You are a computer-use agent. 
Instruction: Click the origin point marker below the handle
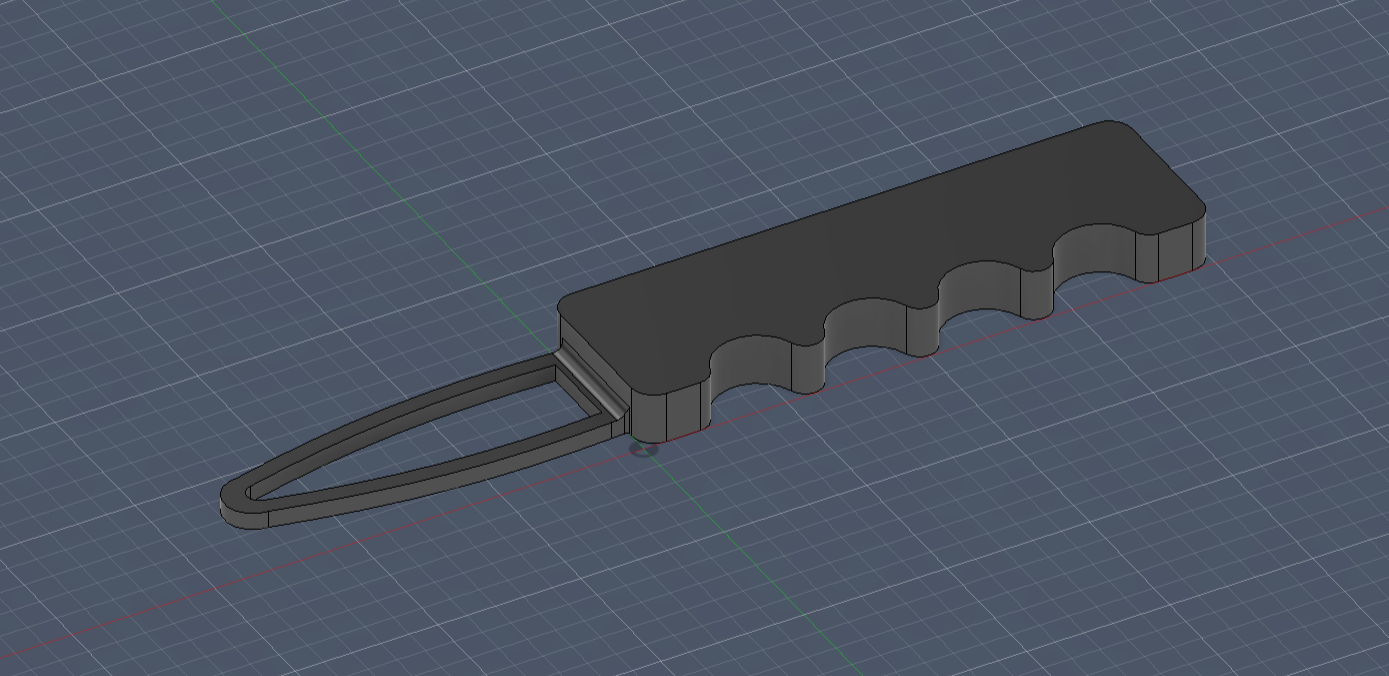point(646,450)
